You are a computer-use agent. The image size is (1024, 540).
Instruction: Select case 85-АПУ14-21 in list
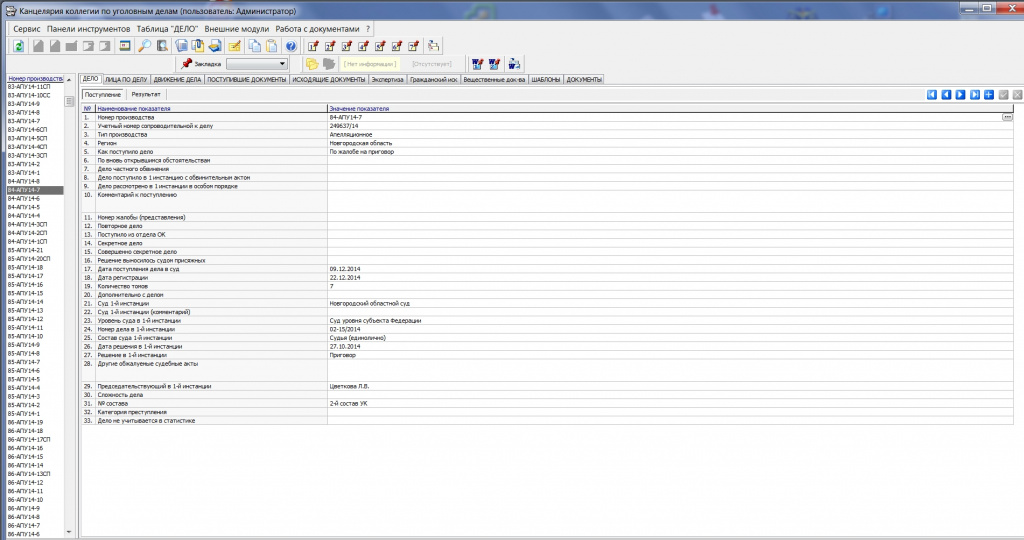click(x=35, y=250)
